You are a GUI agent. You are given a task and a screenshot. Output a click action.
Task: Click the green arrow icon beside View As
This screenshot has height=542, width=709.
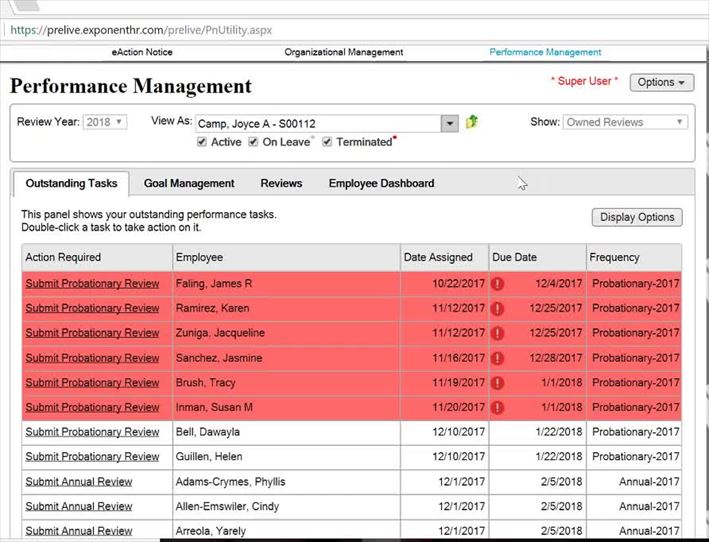click(472, 122)
